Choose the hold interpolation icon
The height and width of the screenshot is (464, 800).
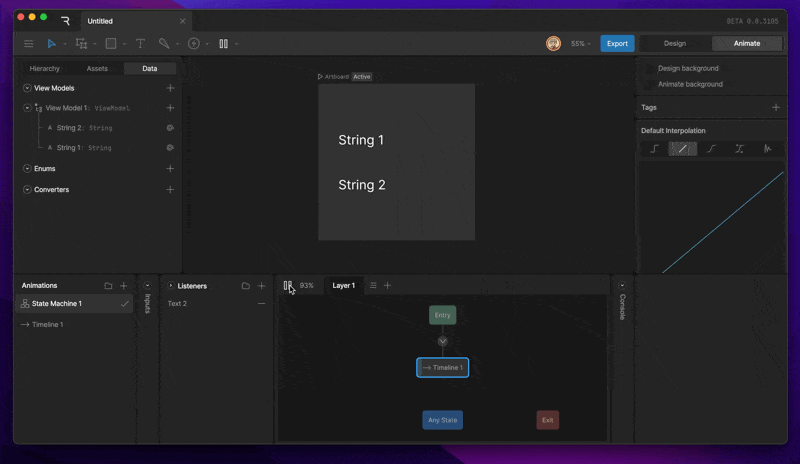click(x=654, y=149)
